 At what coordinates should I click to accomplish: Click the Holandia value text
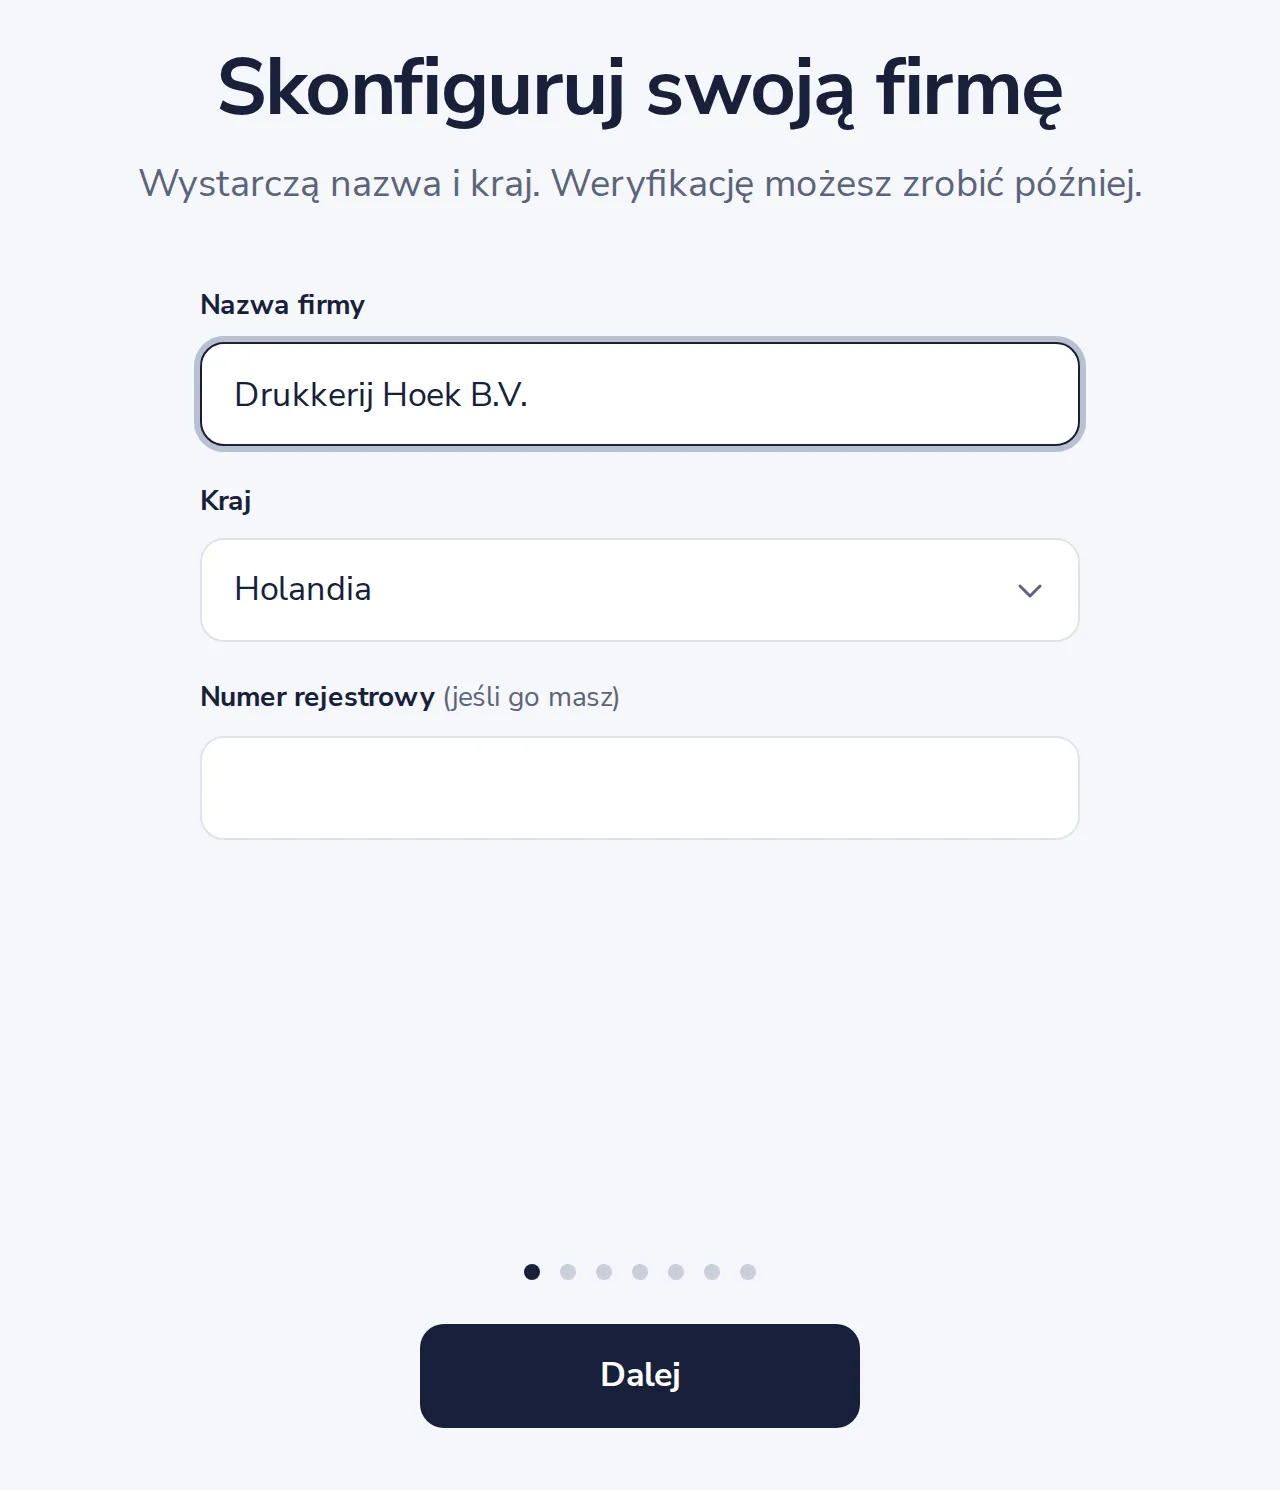(303, 589)
